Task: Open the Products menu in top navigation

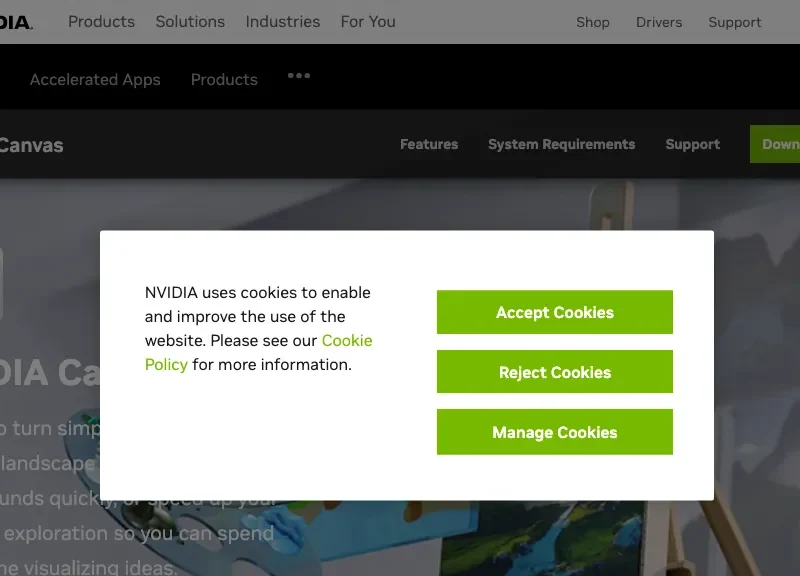Action: pyautogui.click(x=102, y=22)
